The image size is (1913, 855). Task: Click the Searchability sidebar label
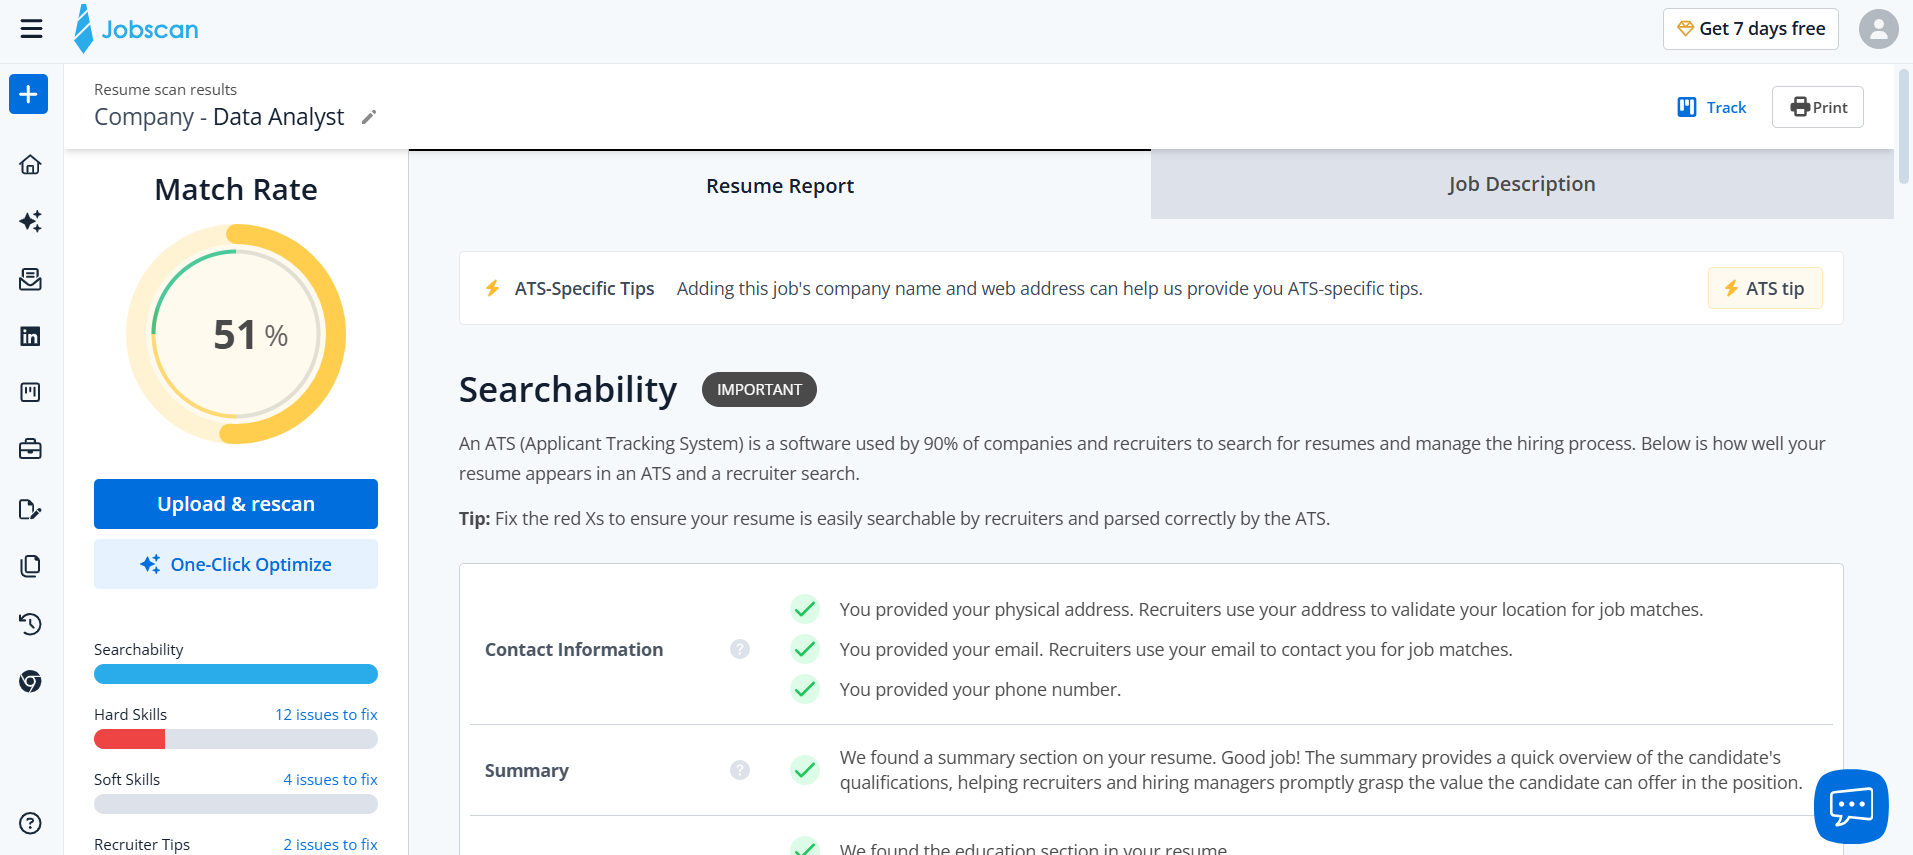139,649
